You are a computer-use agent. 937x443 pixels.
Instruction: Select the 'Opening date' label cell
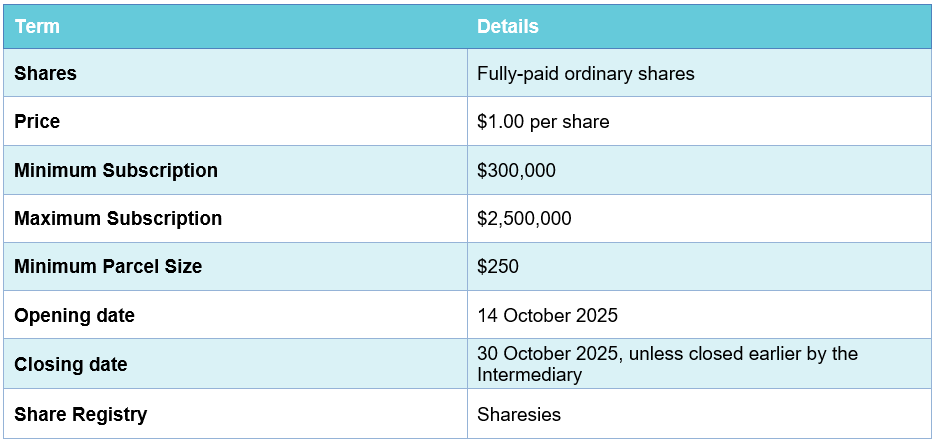pos(74,316)
